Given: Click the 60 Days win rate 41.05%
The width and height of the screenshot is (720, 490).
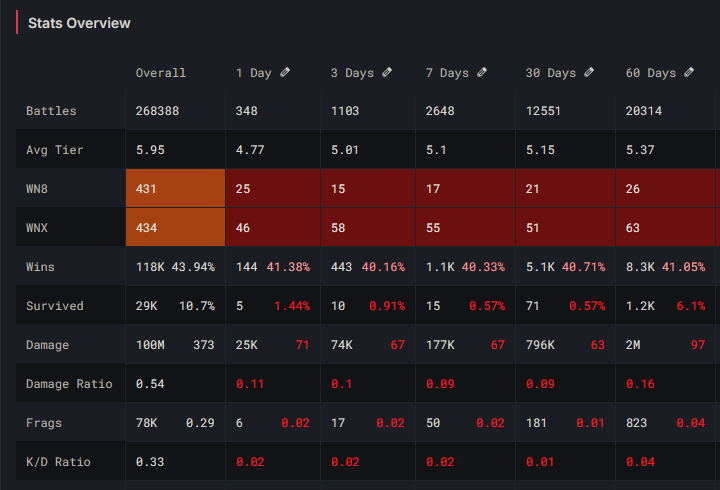Looking at the screenshot, I should coord(683,267).
